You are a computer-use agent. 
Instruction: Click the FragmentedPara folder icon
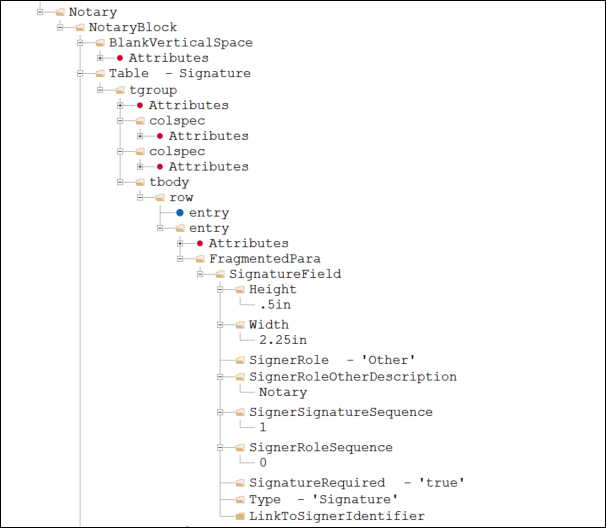(x=200, y=259)
